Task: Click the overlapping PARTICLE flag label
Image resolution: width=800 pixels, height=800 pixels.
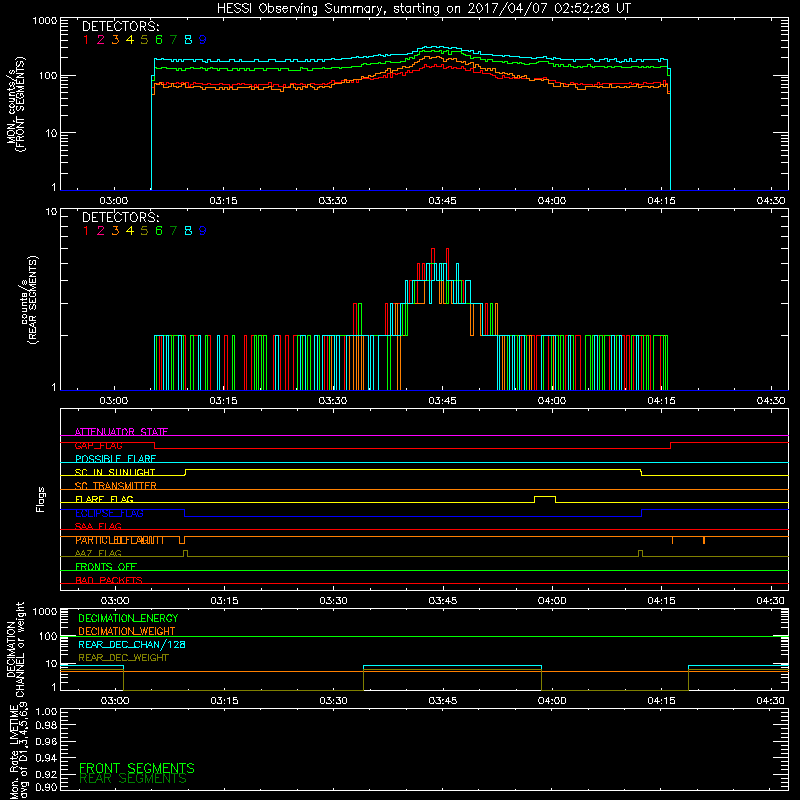Action: point(120,540)
